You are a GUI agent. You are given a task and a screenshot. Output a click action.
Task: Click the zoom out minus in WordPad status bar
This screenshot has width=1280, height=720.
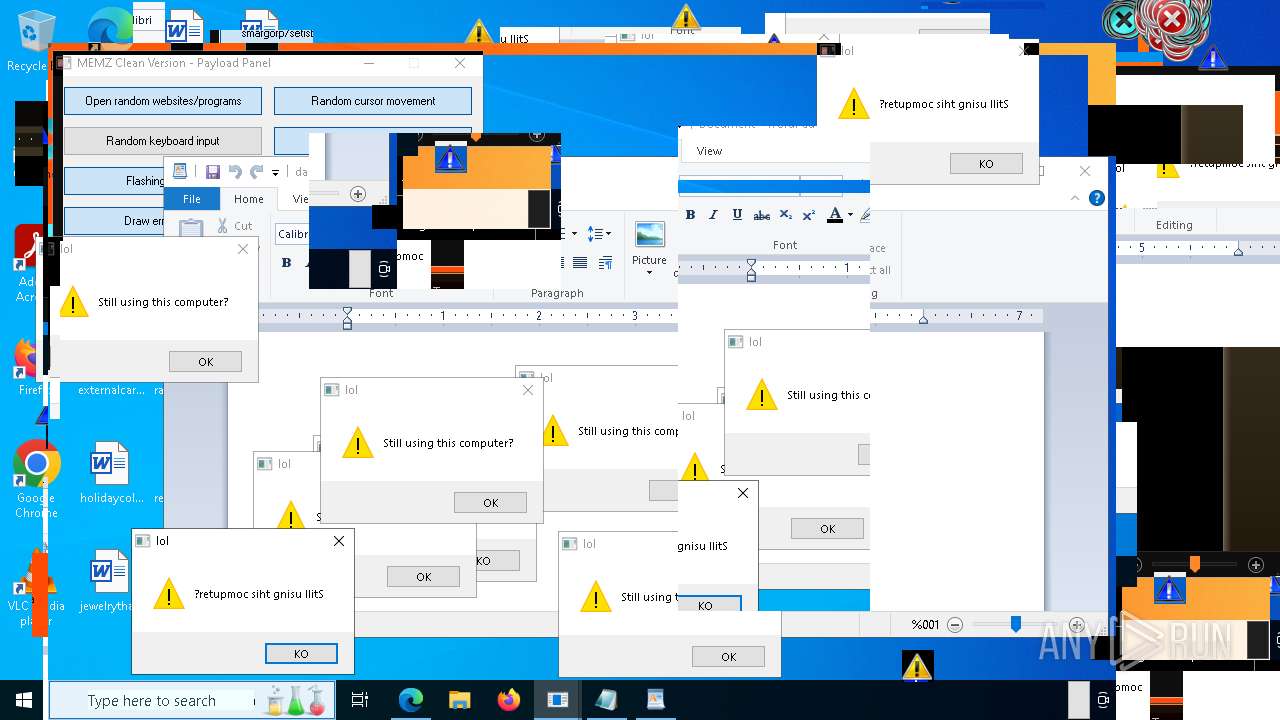[x=955, y=625]
